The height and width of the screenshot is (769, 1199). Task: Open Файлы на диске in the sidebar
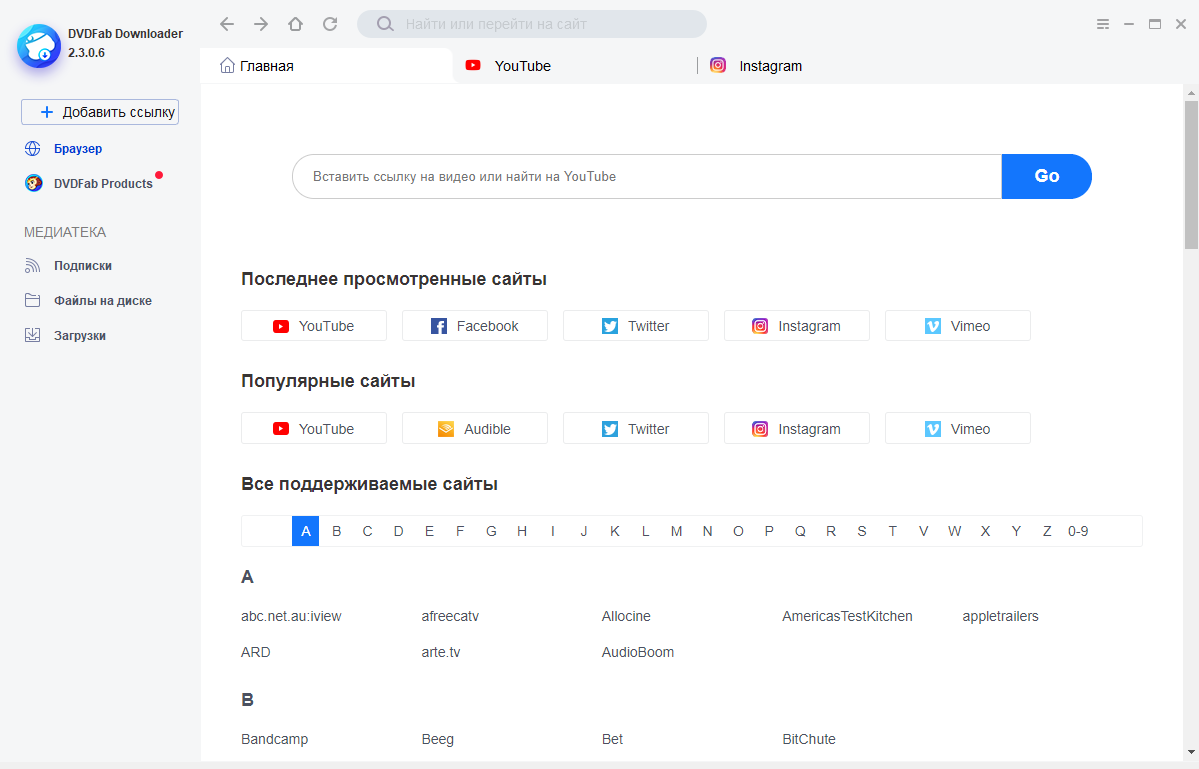(102, 300)
